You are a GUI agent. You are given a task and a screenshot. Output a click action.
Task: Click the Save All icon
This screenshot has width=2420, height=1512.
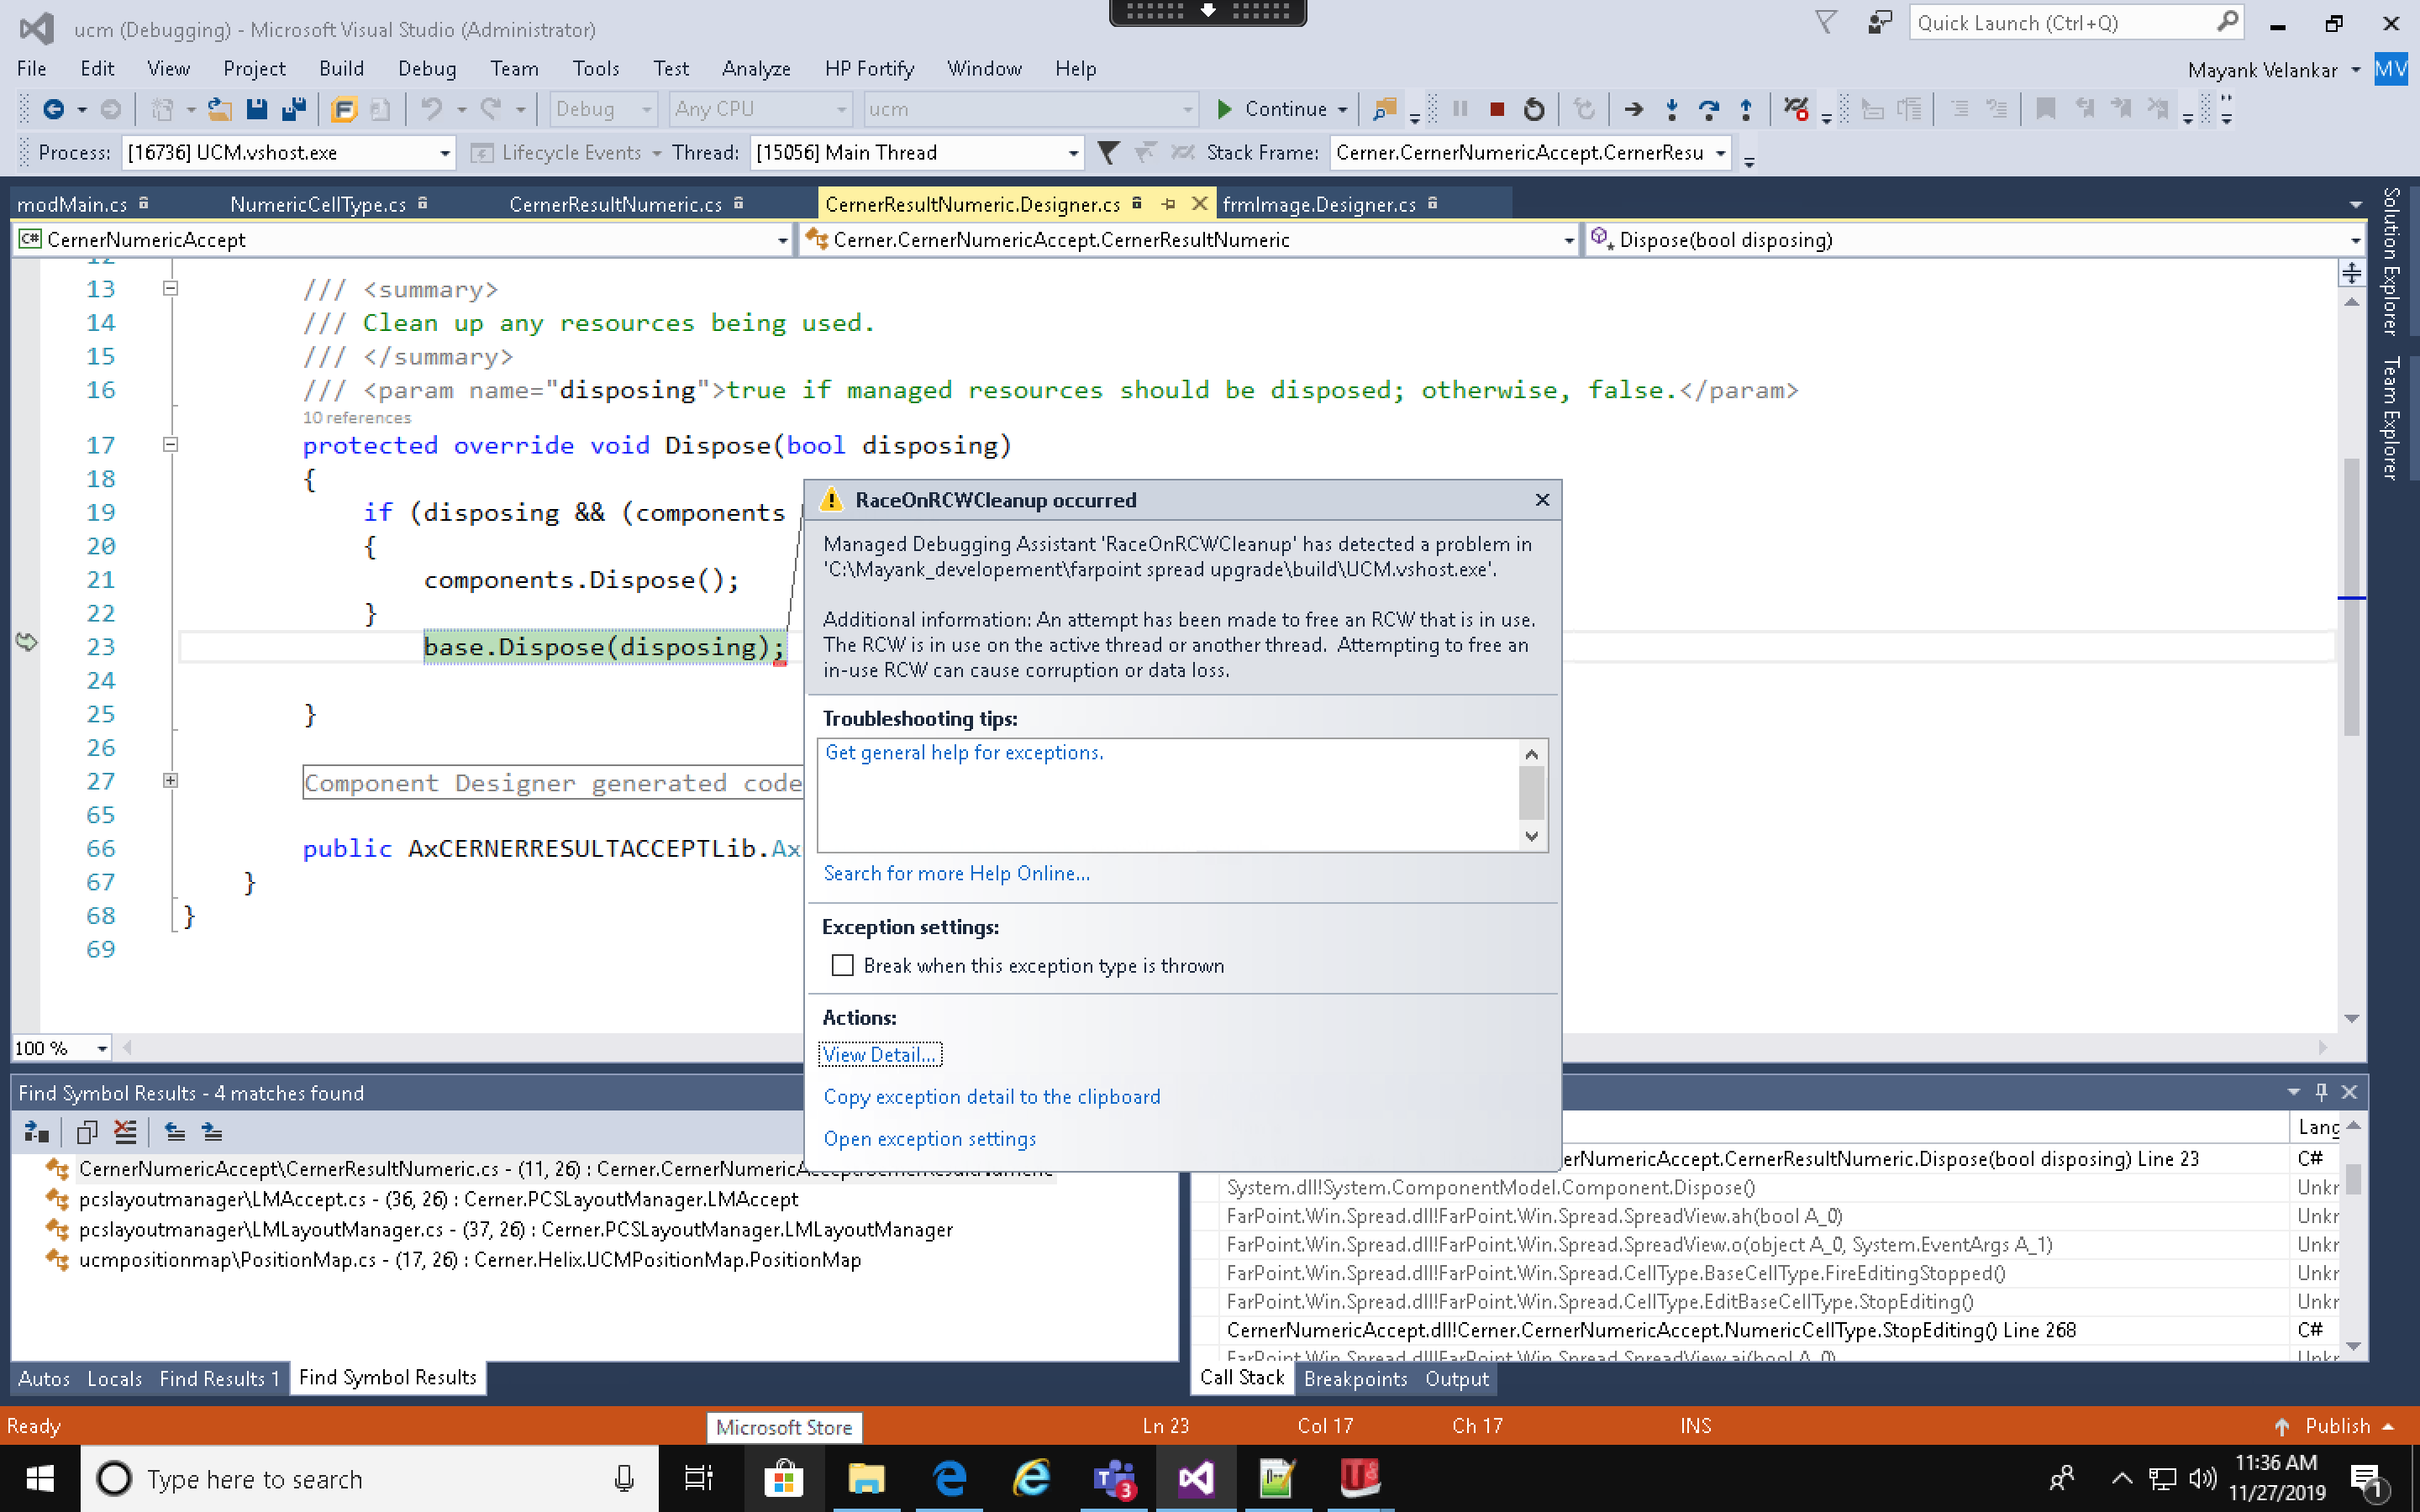[294, 109]
